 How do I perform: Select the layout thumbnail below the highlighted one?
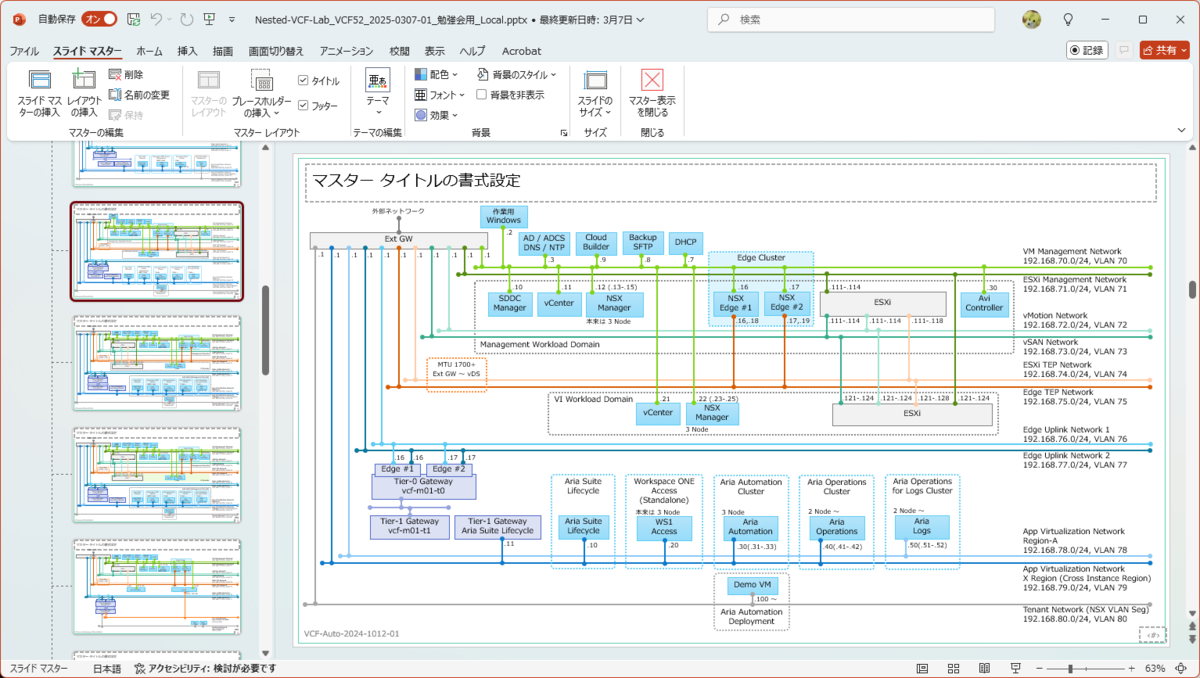click(156, 363)
